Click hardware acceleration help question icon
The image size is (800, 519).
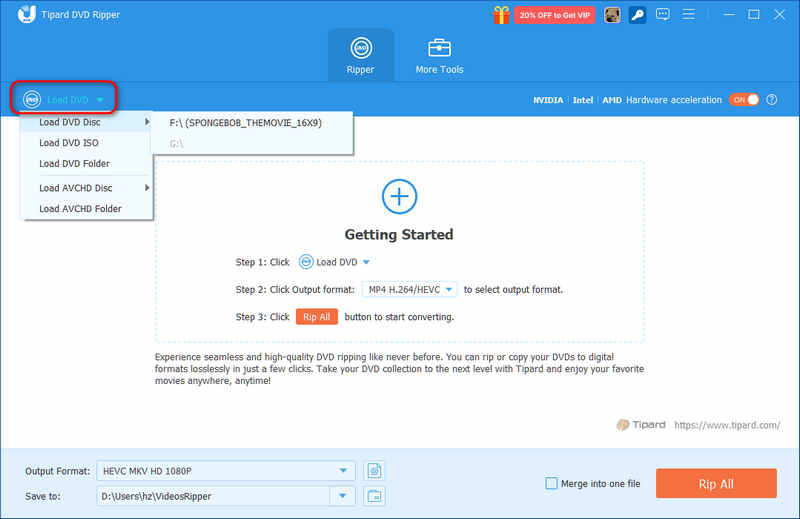click(772, 100)
